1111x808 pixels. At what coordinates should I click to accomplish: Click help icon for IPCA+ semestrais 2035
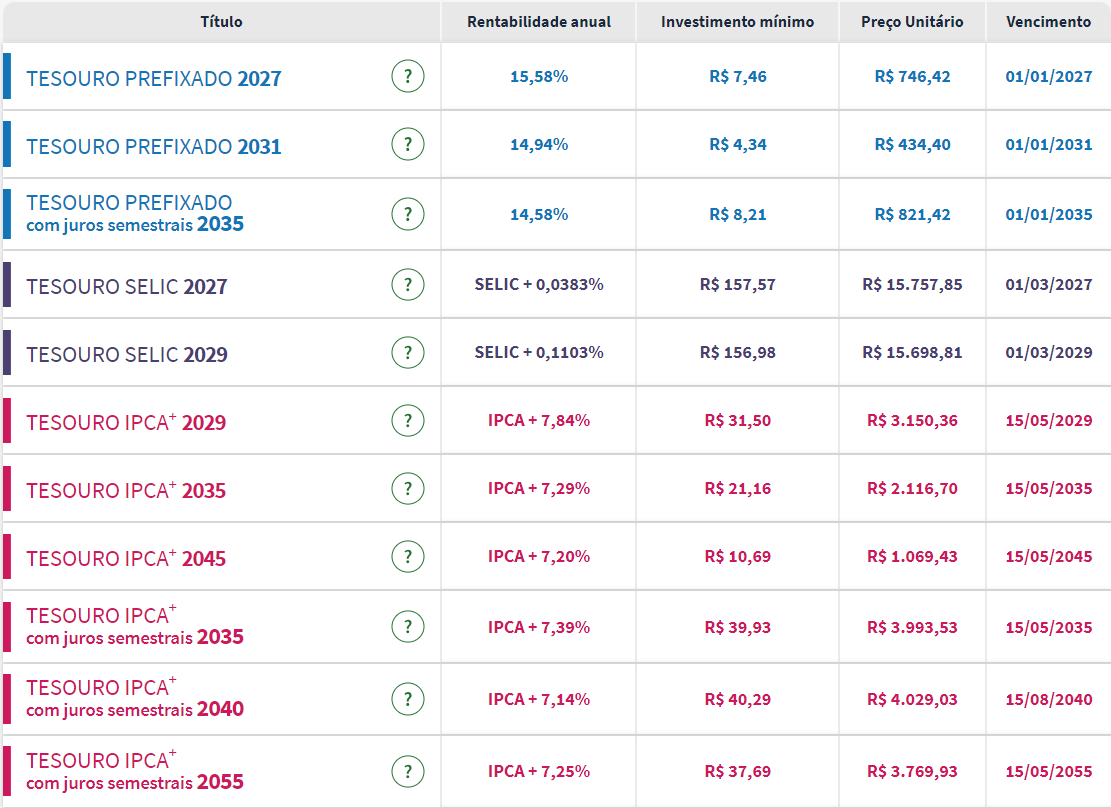point(407,627)
